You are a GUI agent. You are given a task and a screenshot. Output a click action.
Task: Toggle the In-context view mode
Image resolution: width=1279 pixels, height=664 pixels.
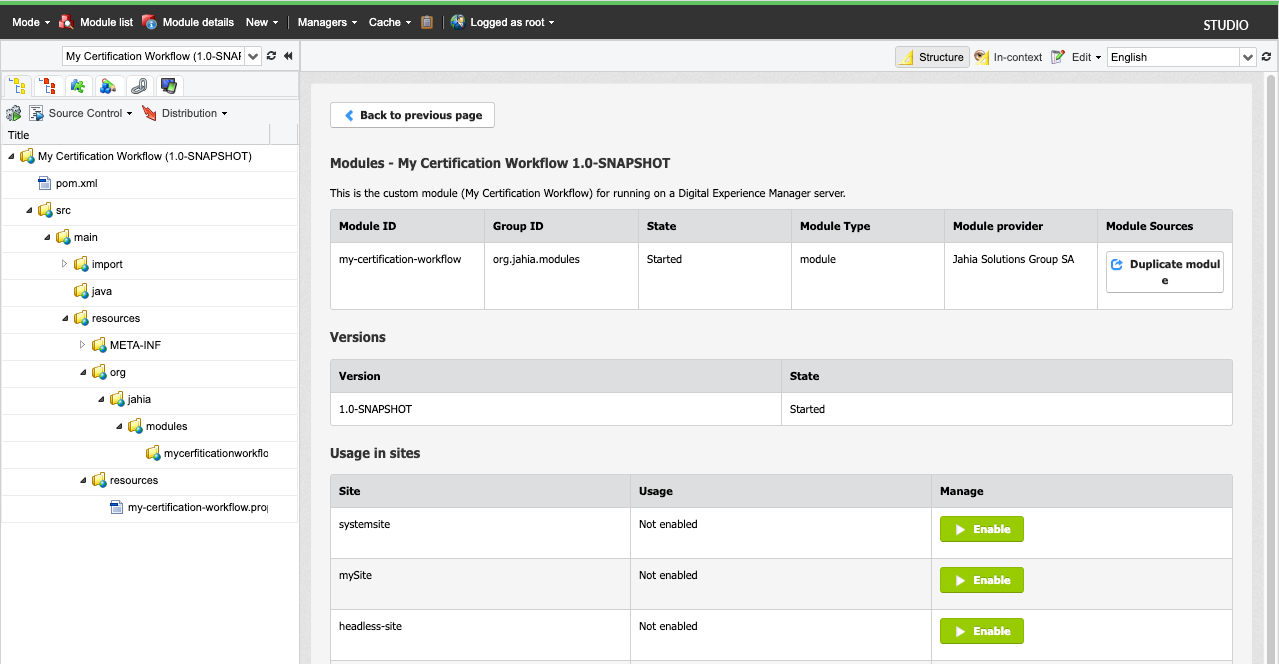[x=1008, y=57]
